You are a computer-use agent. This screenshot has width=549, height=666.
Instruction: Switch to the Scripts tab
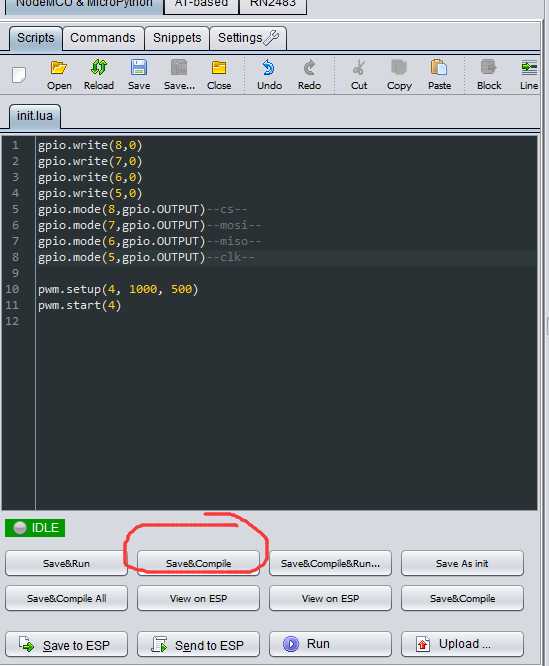36,38
